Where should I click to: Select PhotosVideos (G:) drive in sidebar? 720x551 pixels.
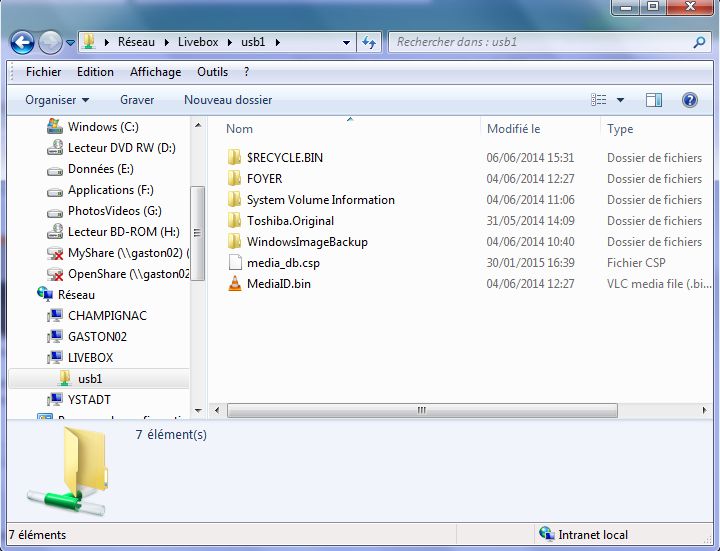pyautogui.click(x=115, y=211)
